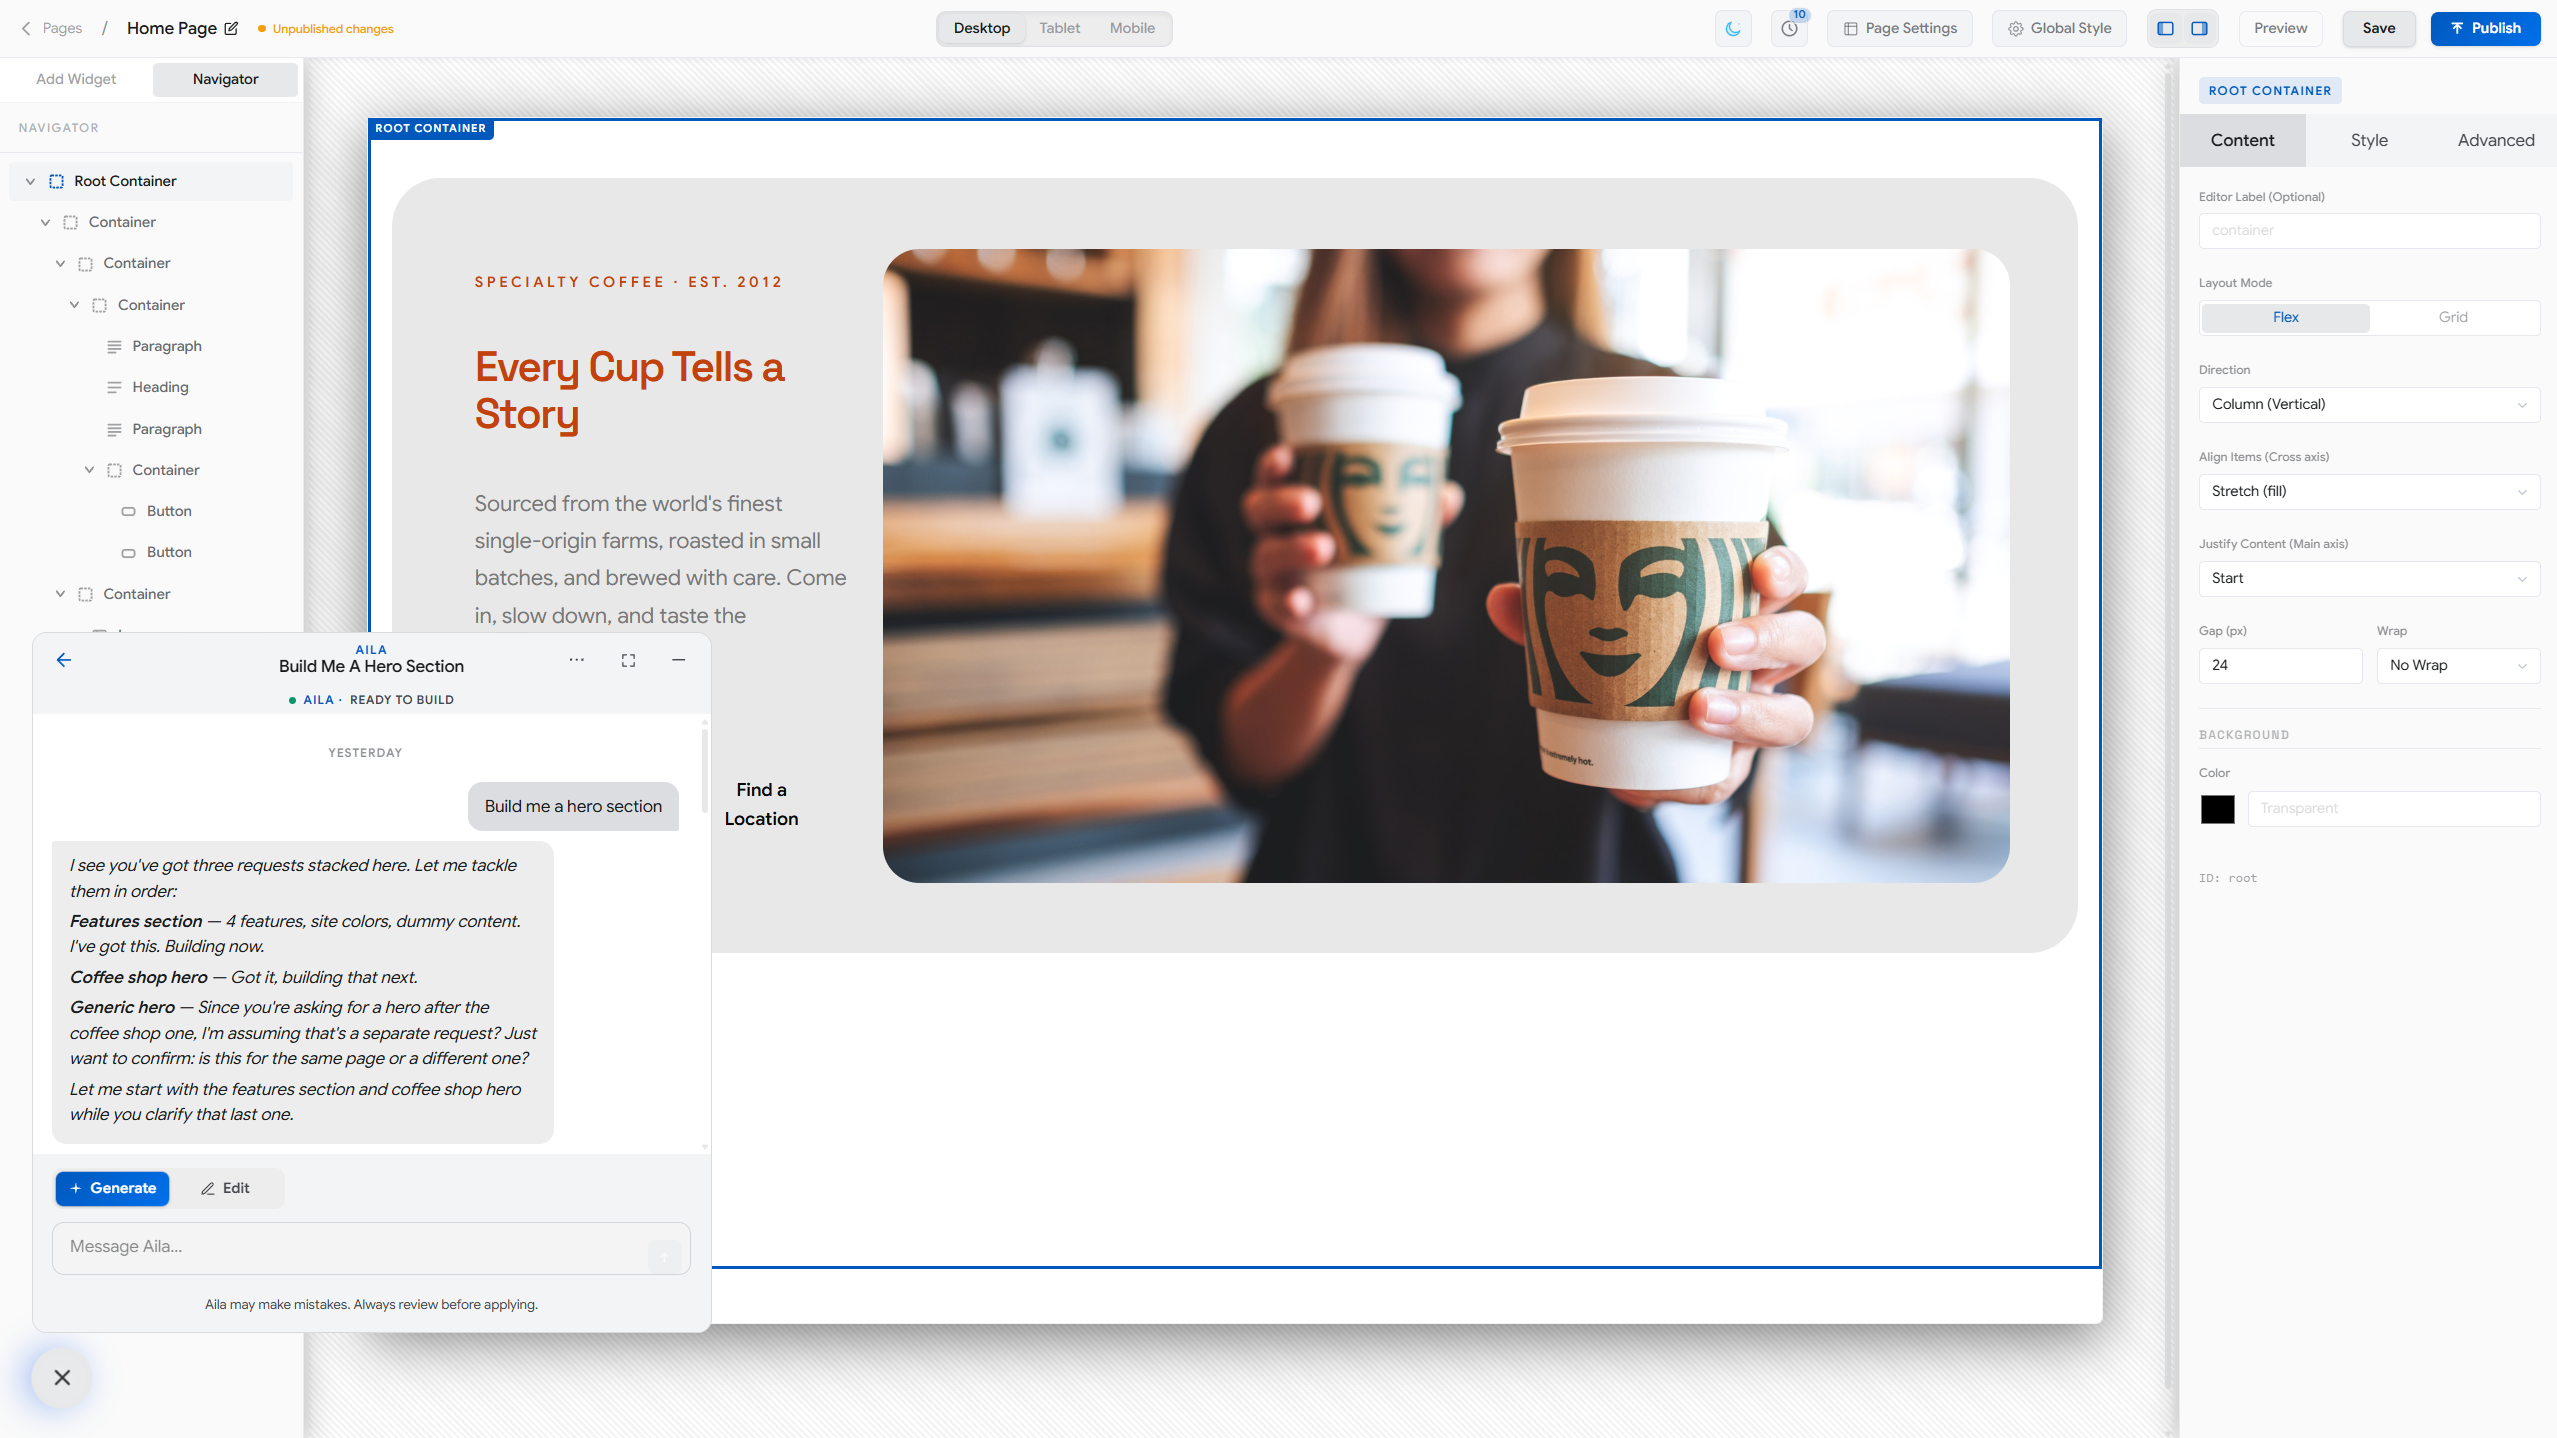Screen dimensions: 2557x1438
Task: Open Aila chat more options menu
Action: tap(576, 660)
